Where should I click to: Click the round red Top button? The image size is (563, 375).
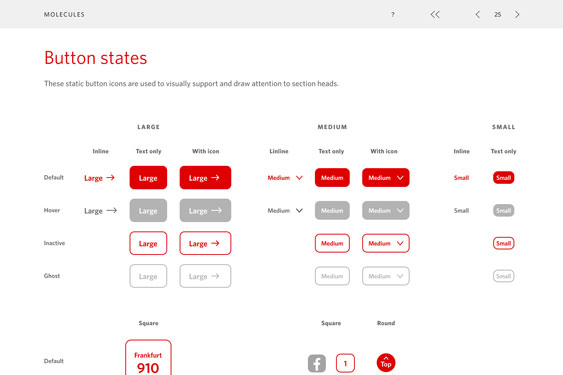386,363
